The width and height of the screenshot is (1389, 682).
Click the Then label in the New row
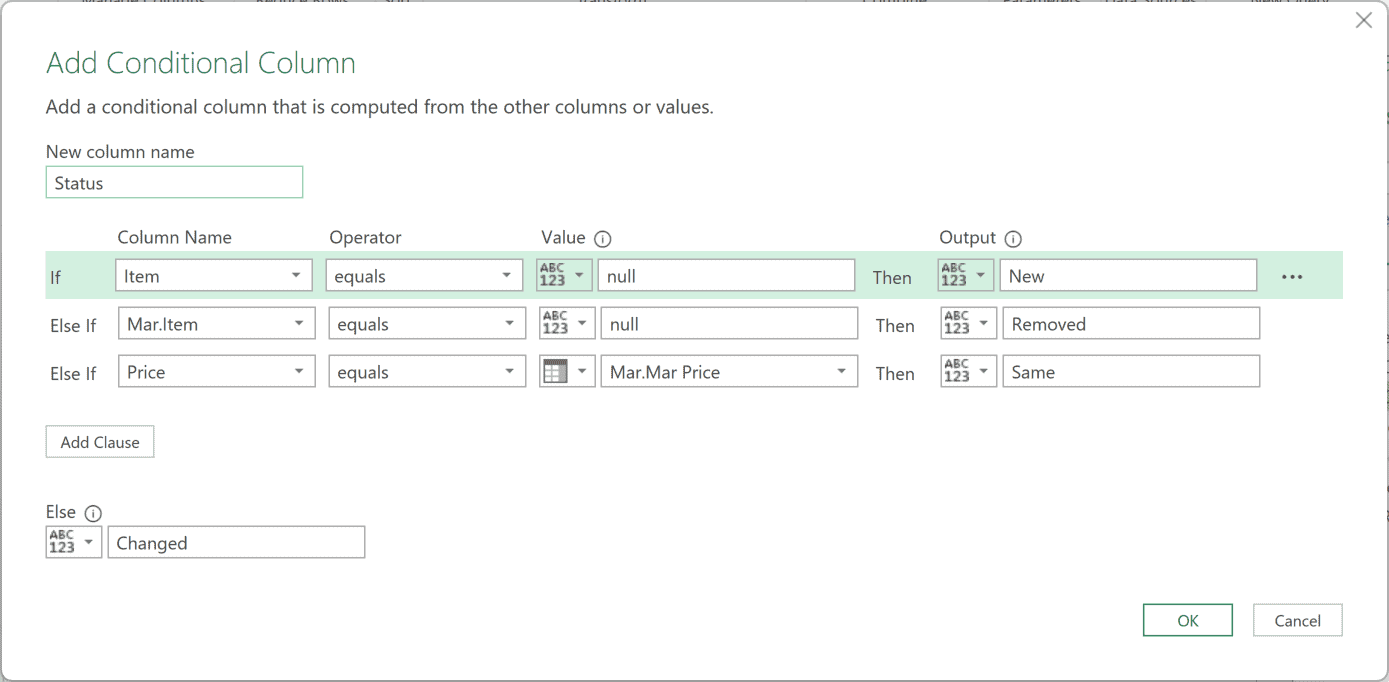coord(892,277)
